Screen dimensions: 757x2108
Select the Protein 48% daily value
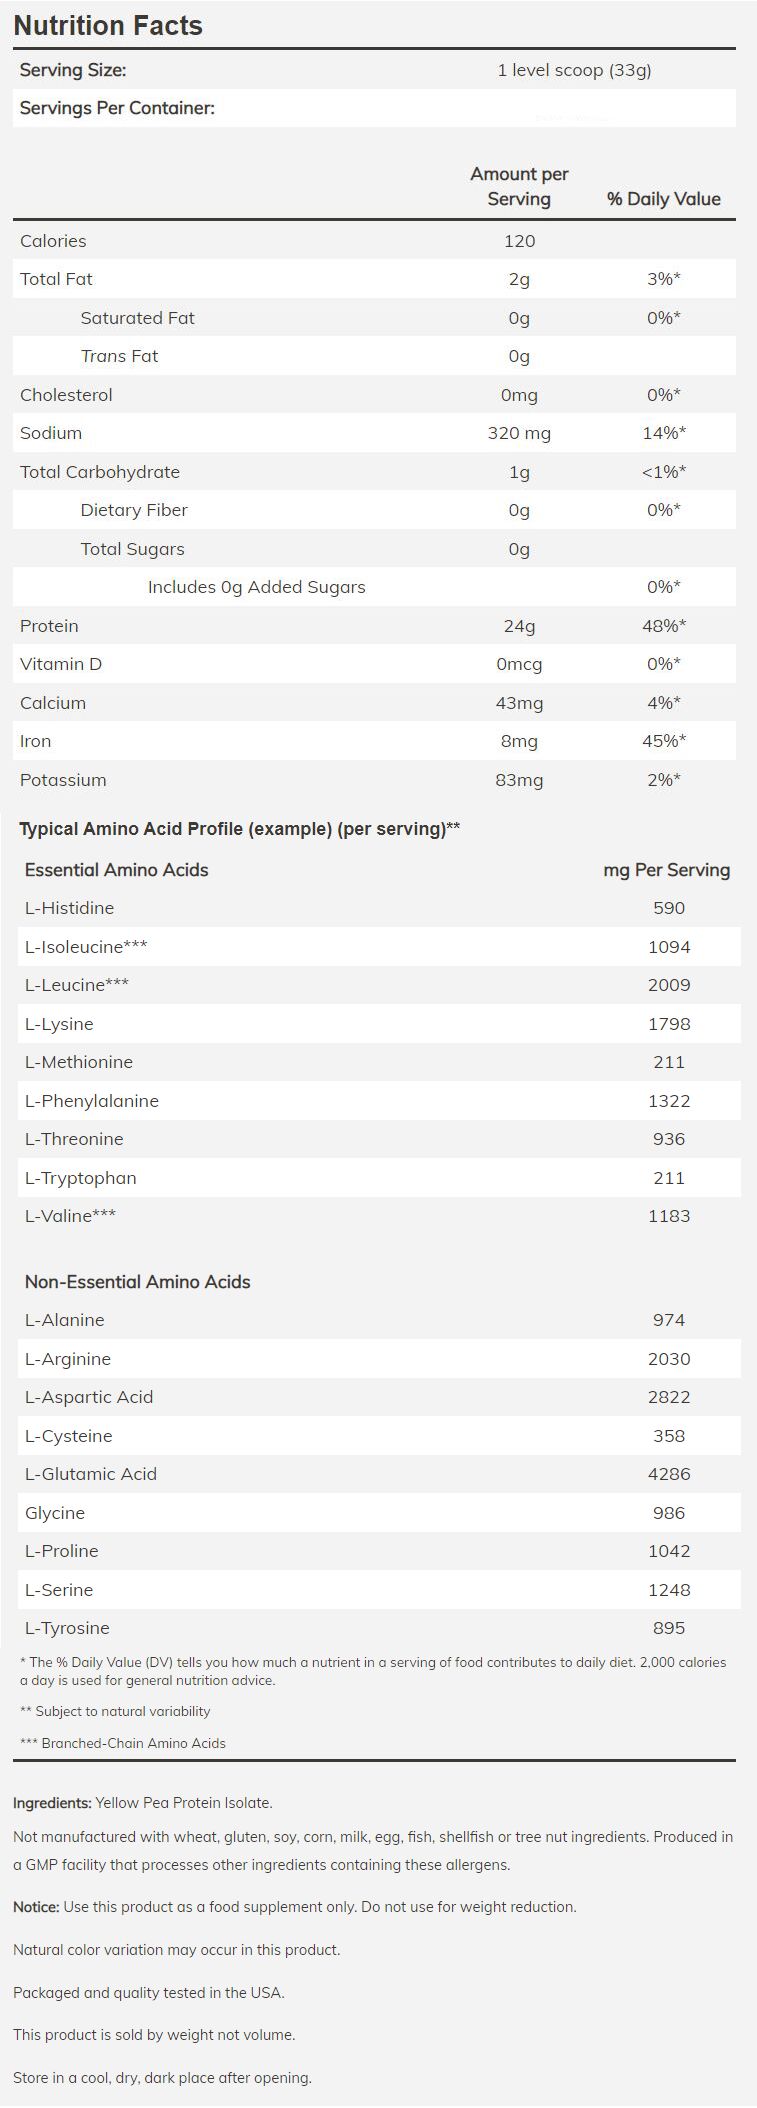pos(663,626)
